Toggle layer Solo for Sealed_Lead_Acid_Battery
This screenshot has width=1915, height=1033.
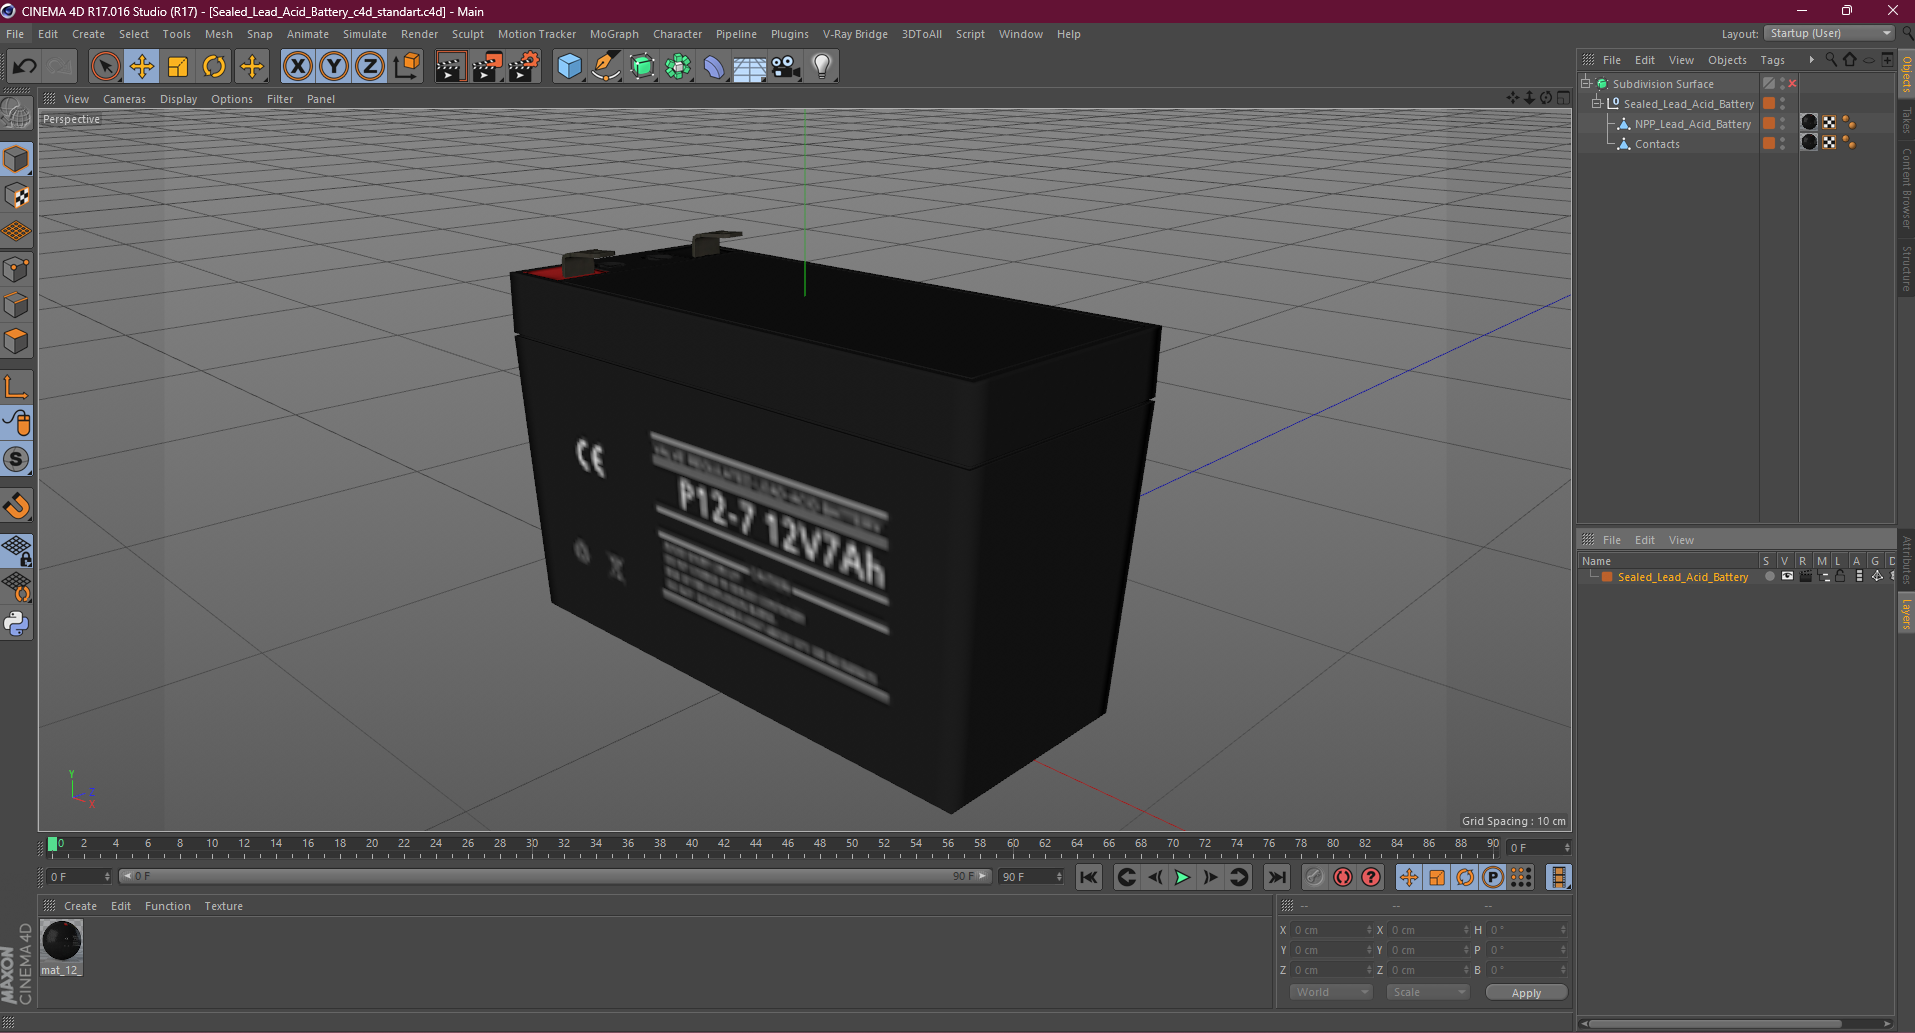pyautogui.click(x=1770, y=577)
